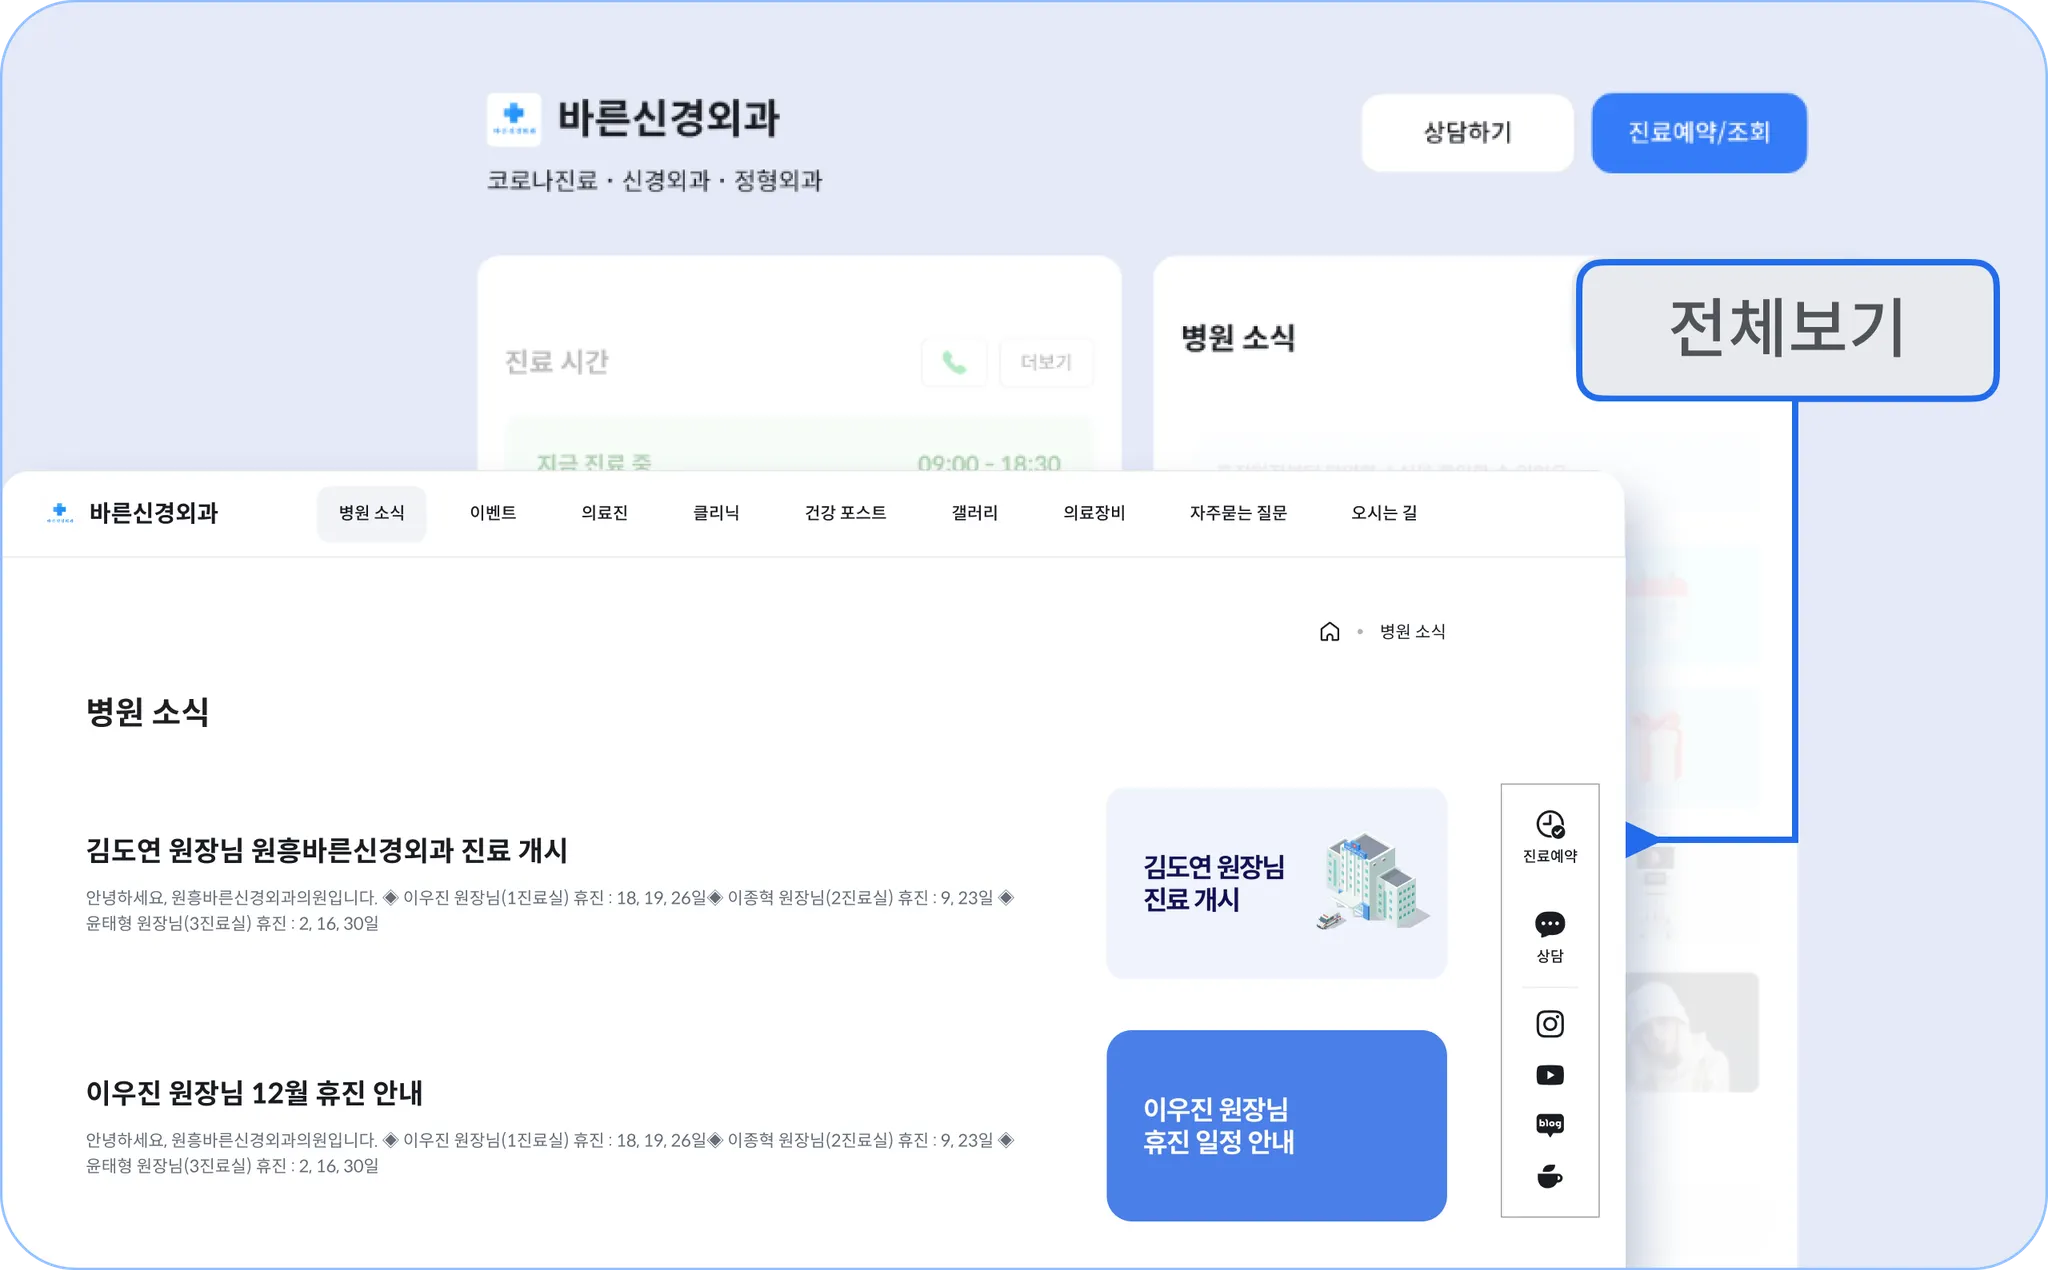This screenshot has height=1270, width=2048.
Task: Open the Instagram icon link
Action: [x=1549, y=1023]
